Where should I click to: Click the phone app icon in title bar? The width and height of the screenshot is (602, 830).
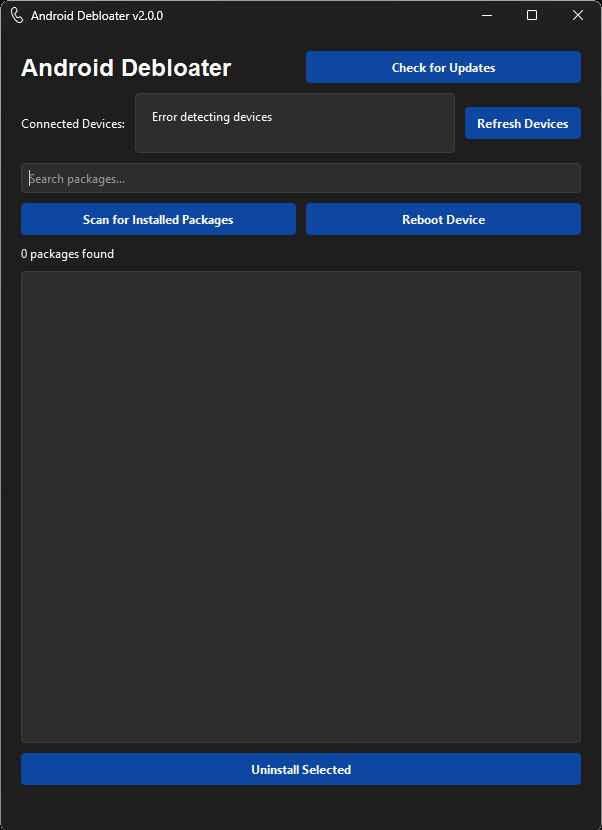click(x=17, y=15)
